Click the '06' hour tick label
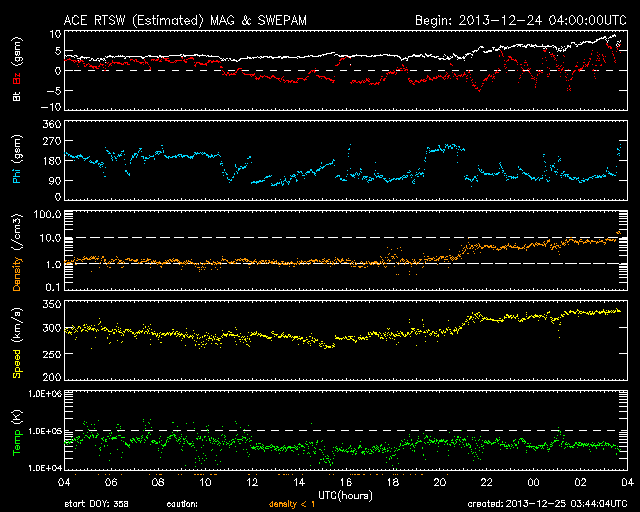The width and height of the screenshot is (640, 512). point(111,483)
